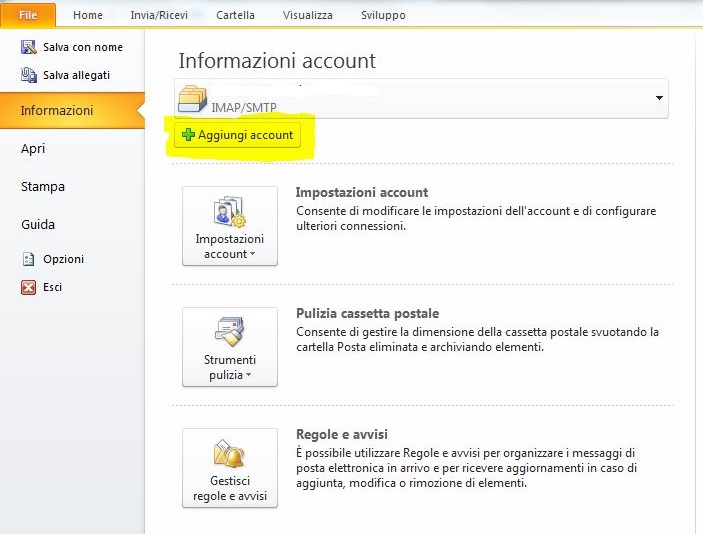The image size is (703, 534).
Task: Choose Apri from the backstage menu
Action: click(x=33, y=148)
